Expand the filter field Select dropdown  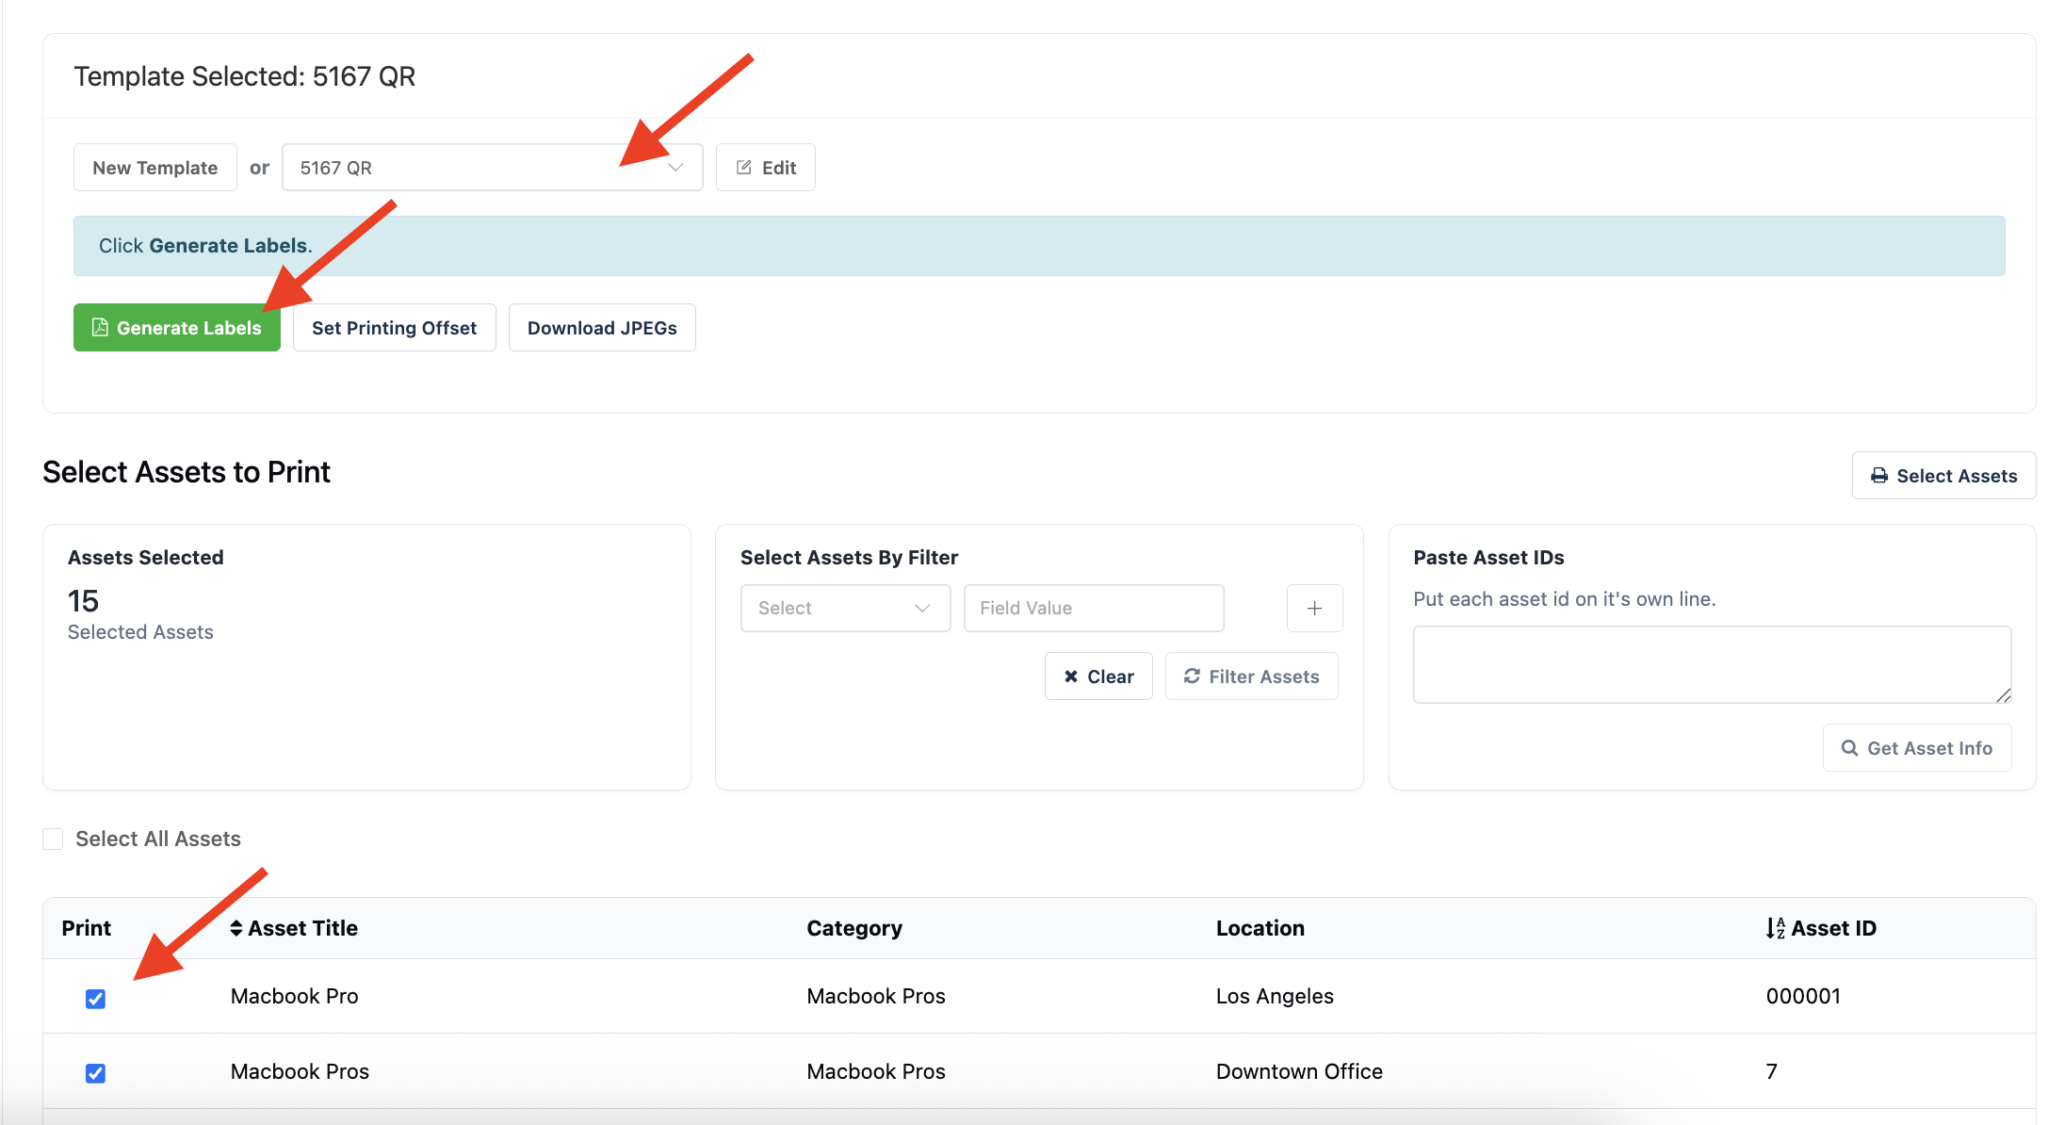tap(845, 608)
